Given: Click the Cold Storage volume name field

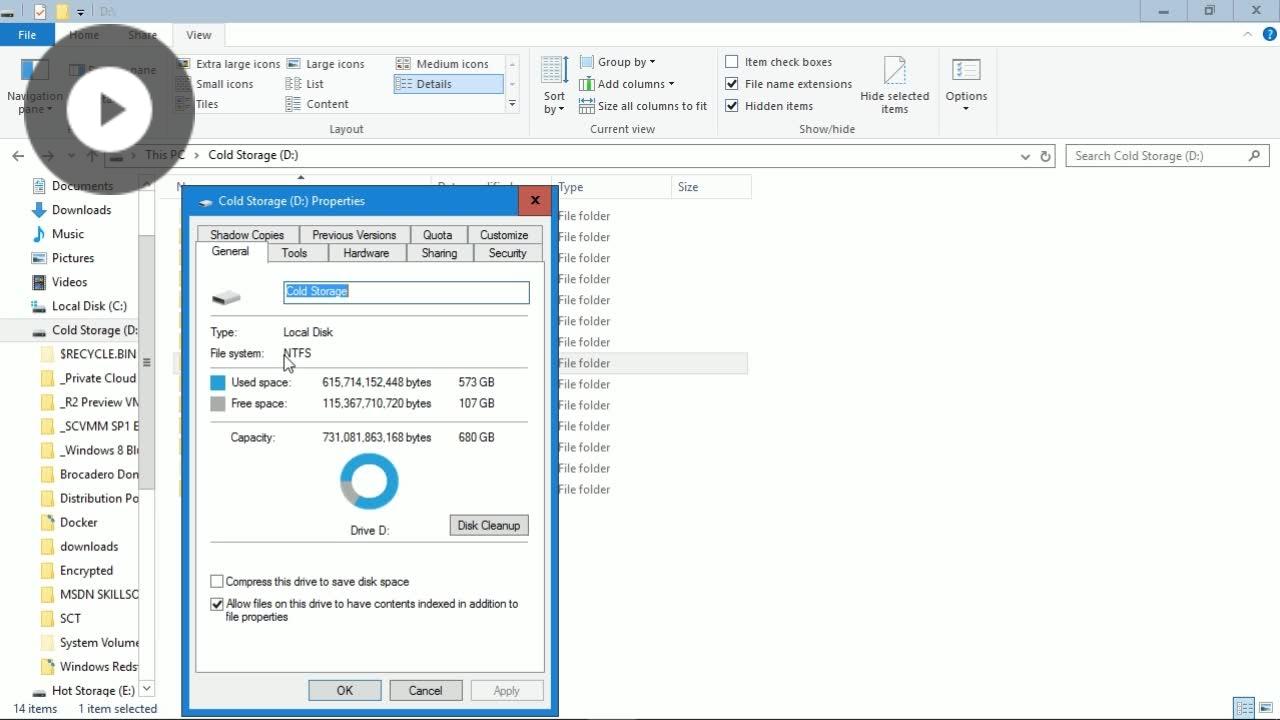Looking at the screenshot, I should [x=406, y=292].
